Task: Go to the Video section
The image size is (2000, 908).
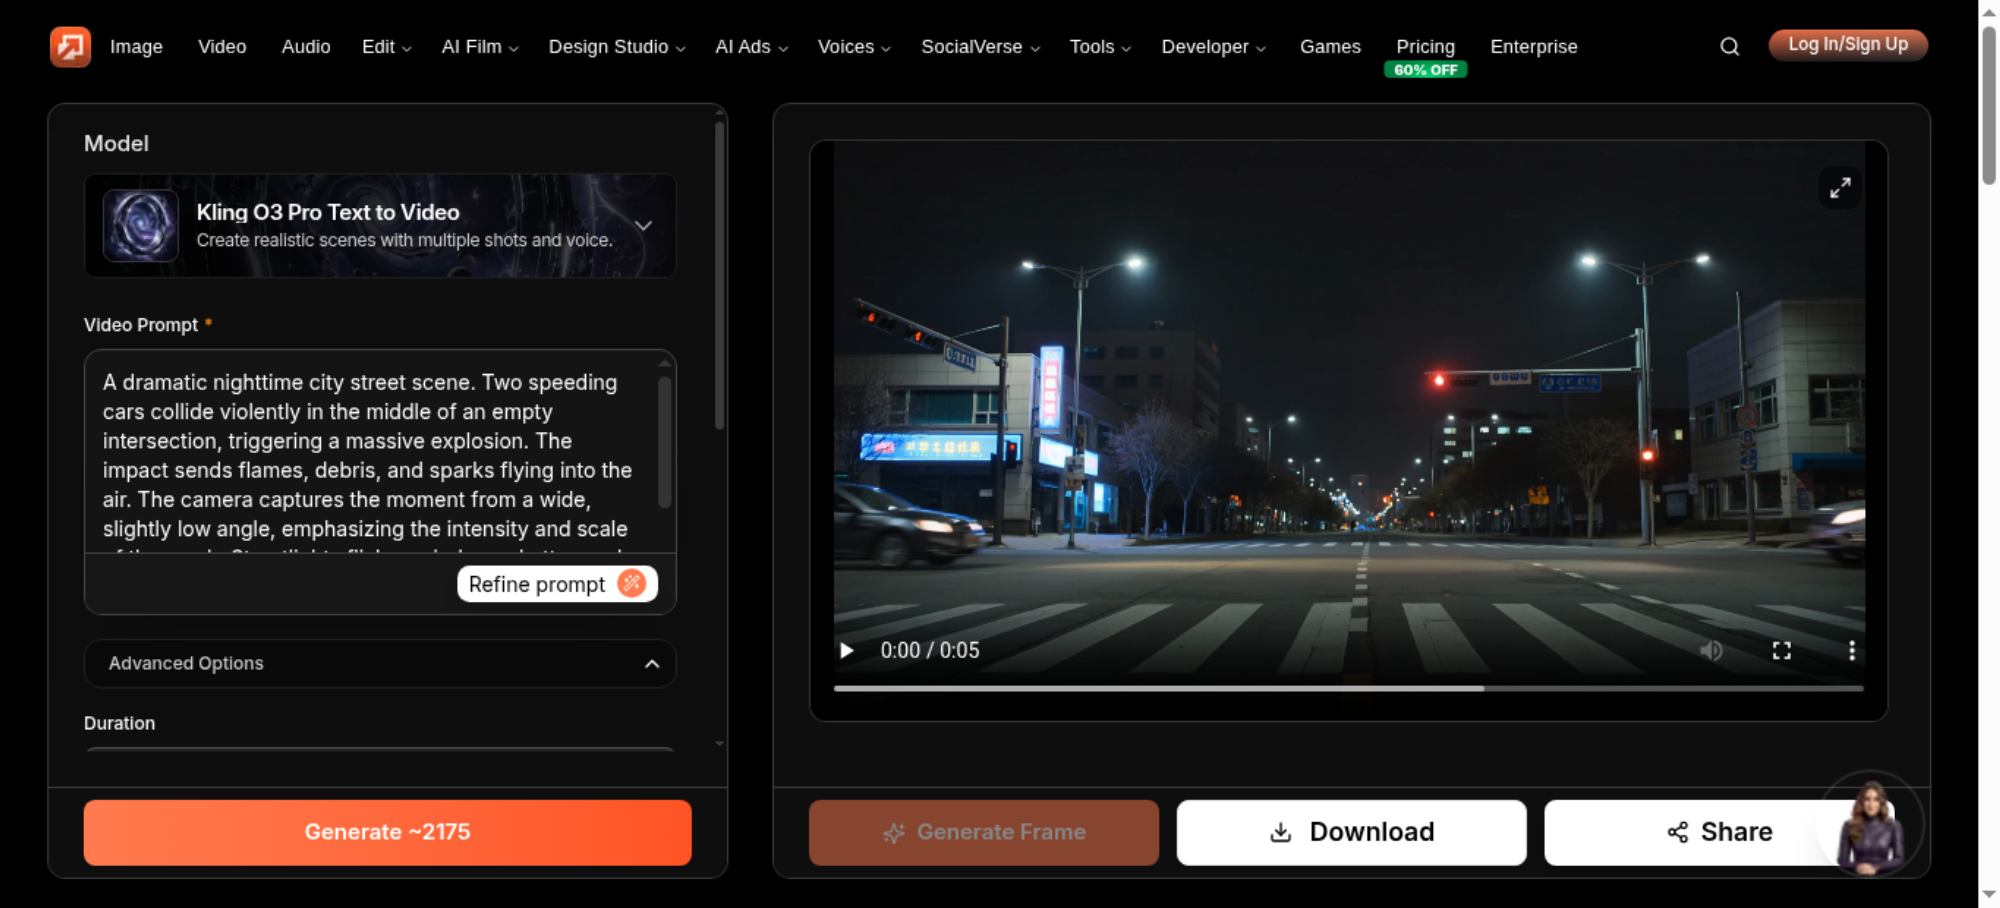Action: 222,47
